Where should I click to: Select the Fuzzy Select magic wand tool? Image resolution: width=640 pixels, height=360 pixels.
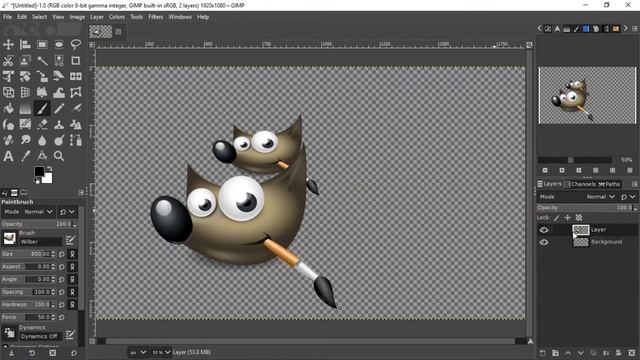tap(42, 60)
